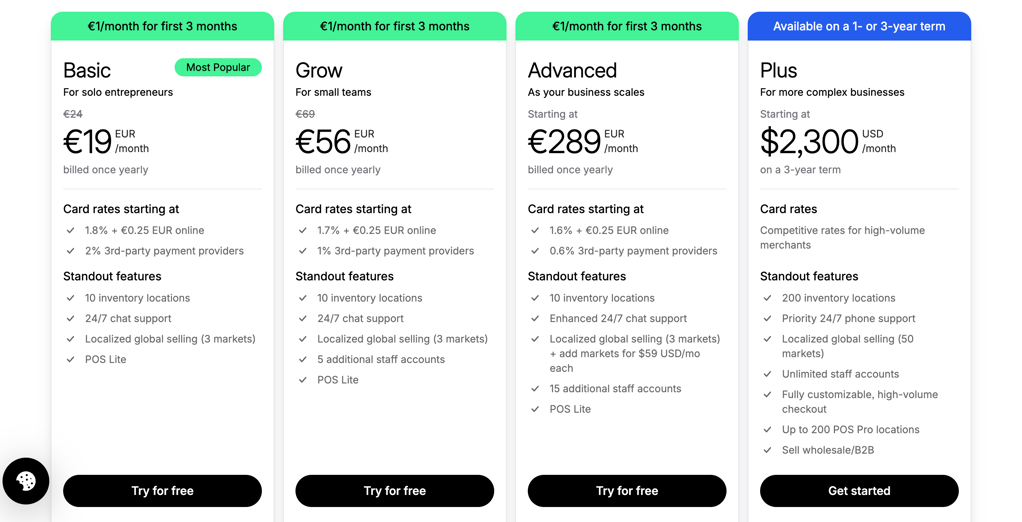Click checkmark next to 200 inventory locations
The width and height of the screenshot is (1022, 522).
pyautogui.click(x=768, y=298)
